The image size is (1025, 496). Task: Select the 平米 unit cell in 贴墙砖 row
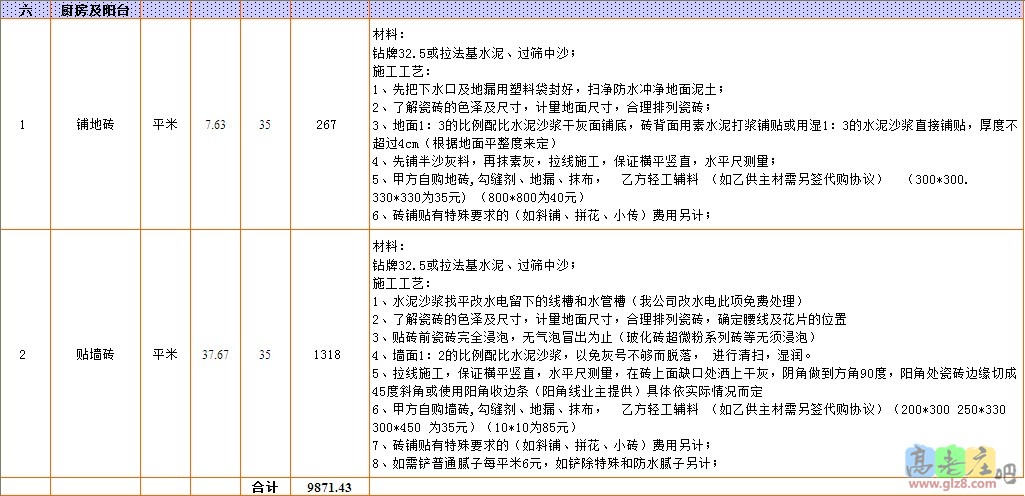[x=164, y=354]
